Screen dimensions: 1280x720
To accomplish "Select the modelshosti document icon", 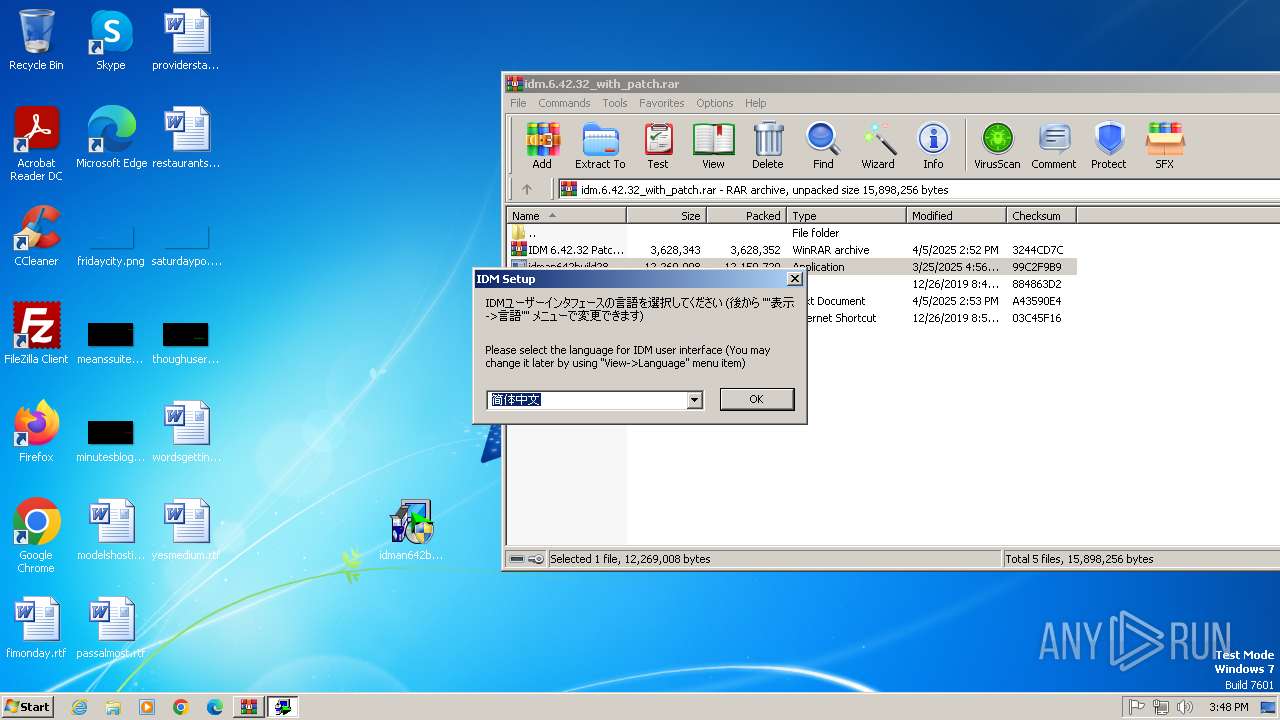I will pos(111,529).
